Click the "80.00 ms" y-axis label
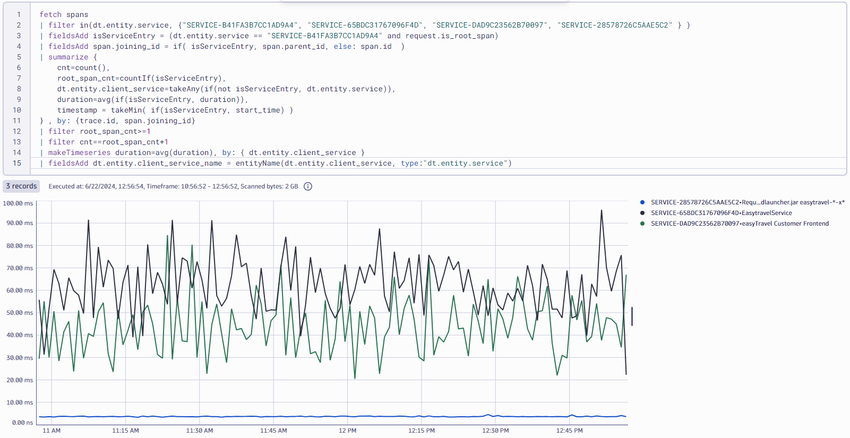This screenshot has height=438, width=850. pos(20,246)
